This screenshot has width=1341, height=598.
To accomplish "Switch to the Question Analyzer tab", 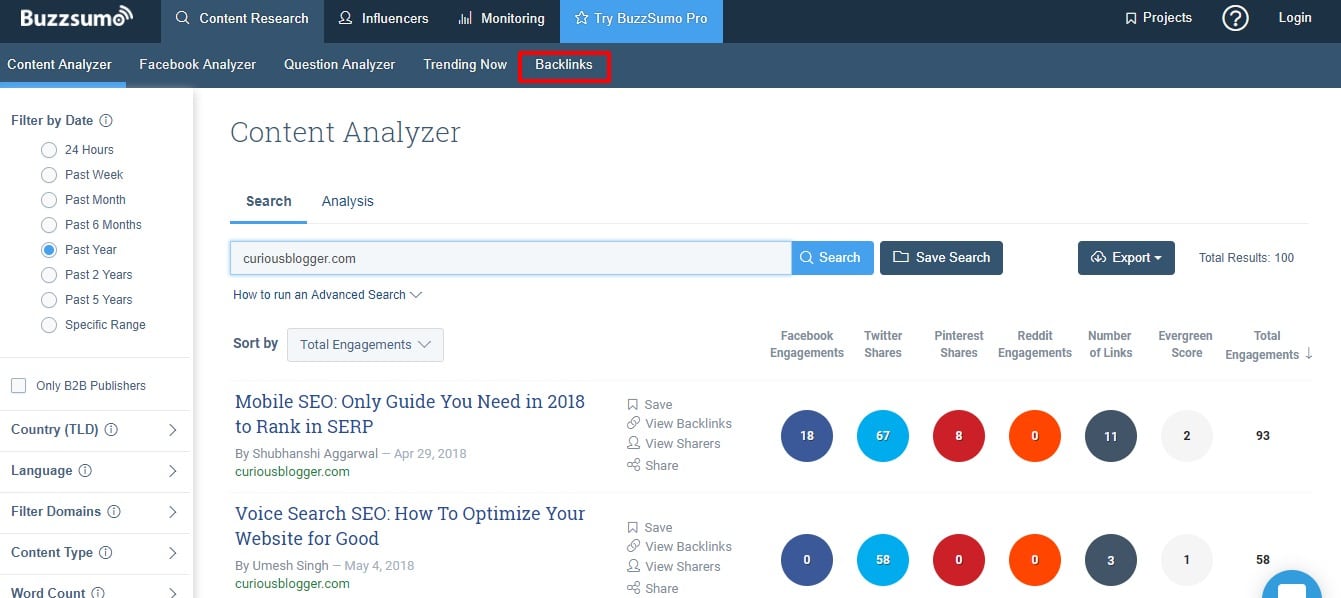I will tap(339, 64).
